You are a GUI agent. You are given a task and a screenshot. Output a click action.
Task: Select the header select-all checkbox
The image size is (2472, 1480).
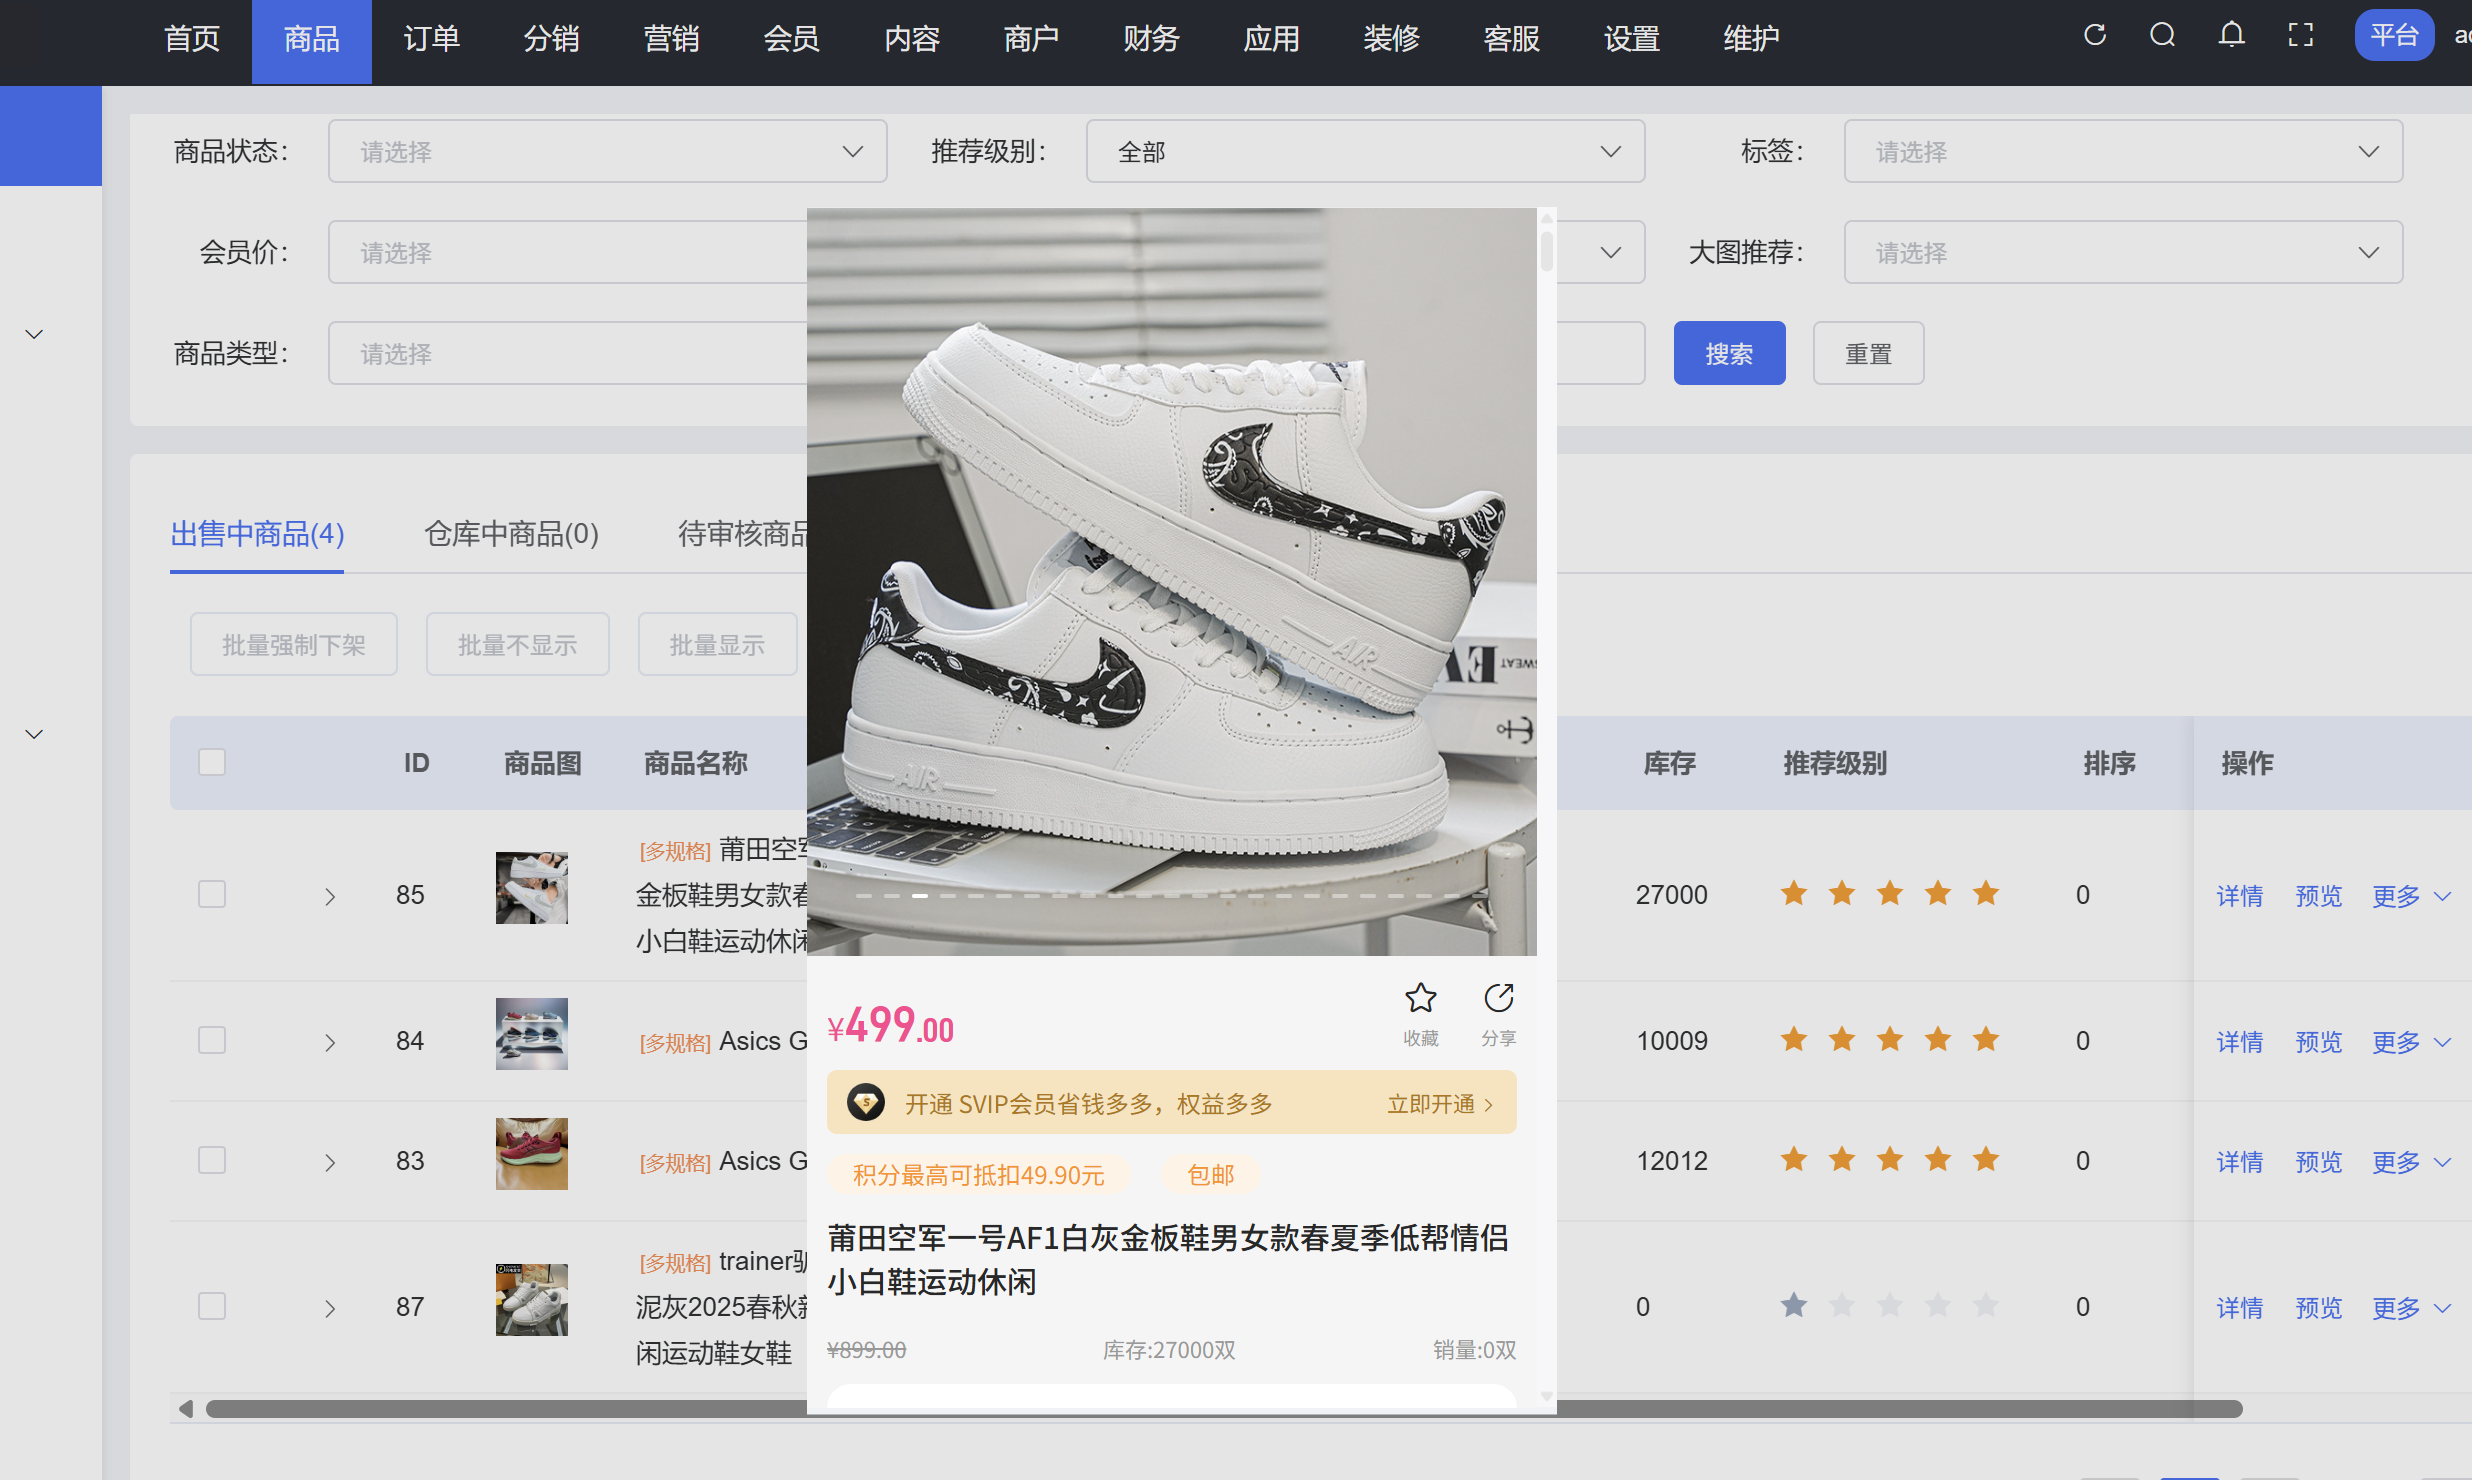(212, 763)
